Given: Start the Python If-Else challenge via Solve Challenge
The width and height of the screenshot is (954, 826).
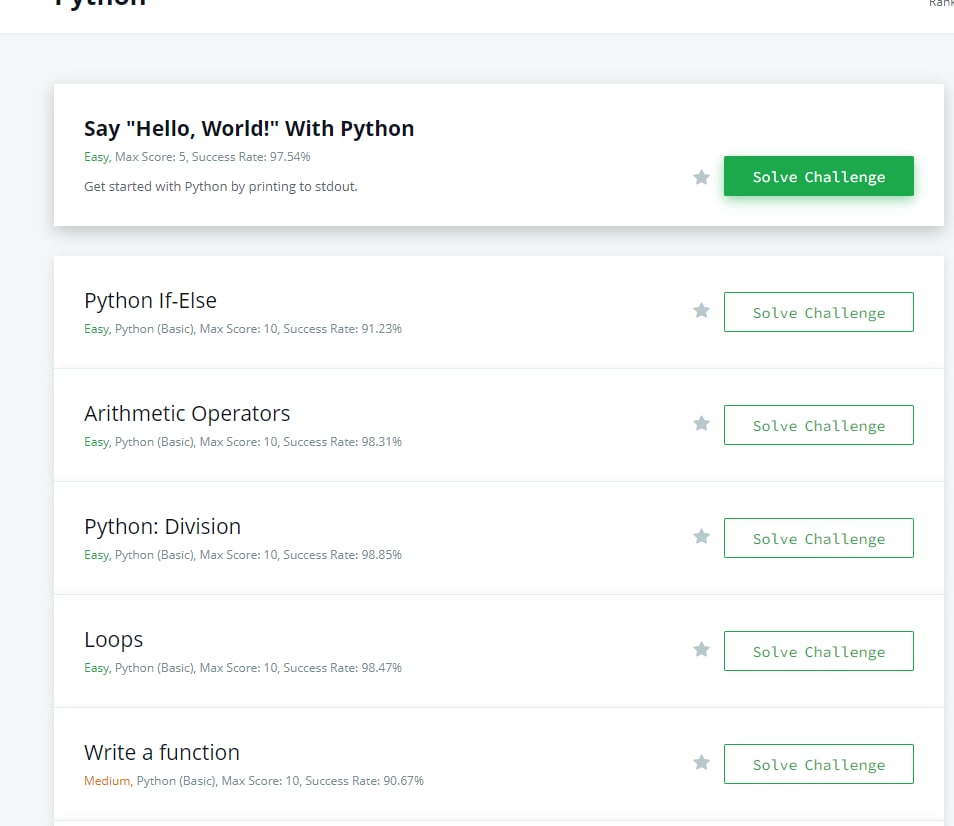Looking at the screenshot, I should pyautogui.click(x=818, y=312).
